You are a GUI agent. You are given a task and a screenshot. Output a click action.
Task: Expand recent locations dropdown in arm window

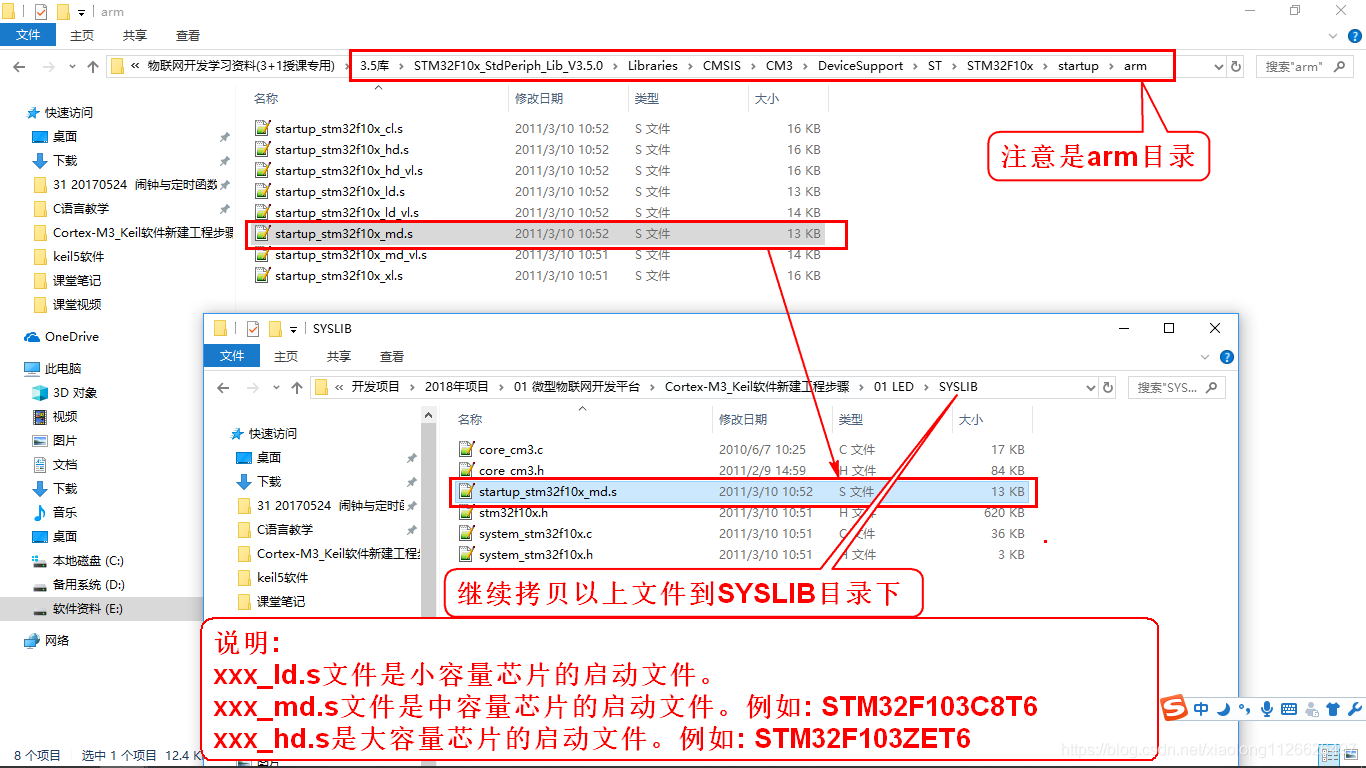pos(71,66)
